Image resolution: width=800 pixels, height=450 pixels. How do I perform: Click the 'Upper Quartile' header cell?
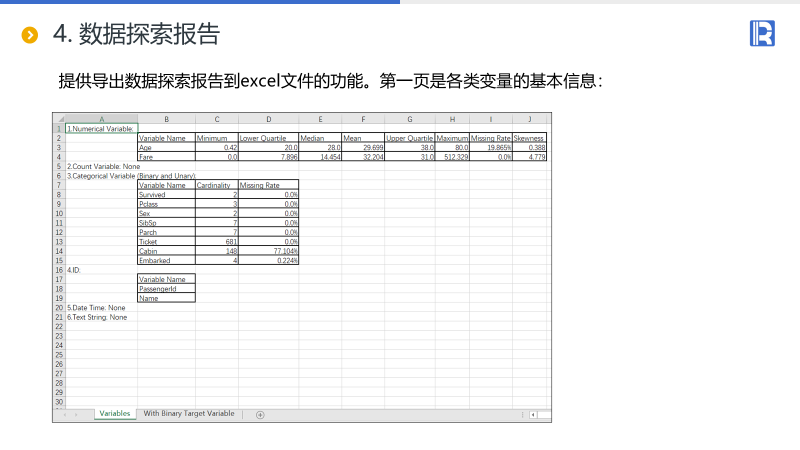point(410,138)
